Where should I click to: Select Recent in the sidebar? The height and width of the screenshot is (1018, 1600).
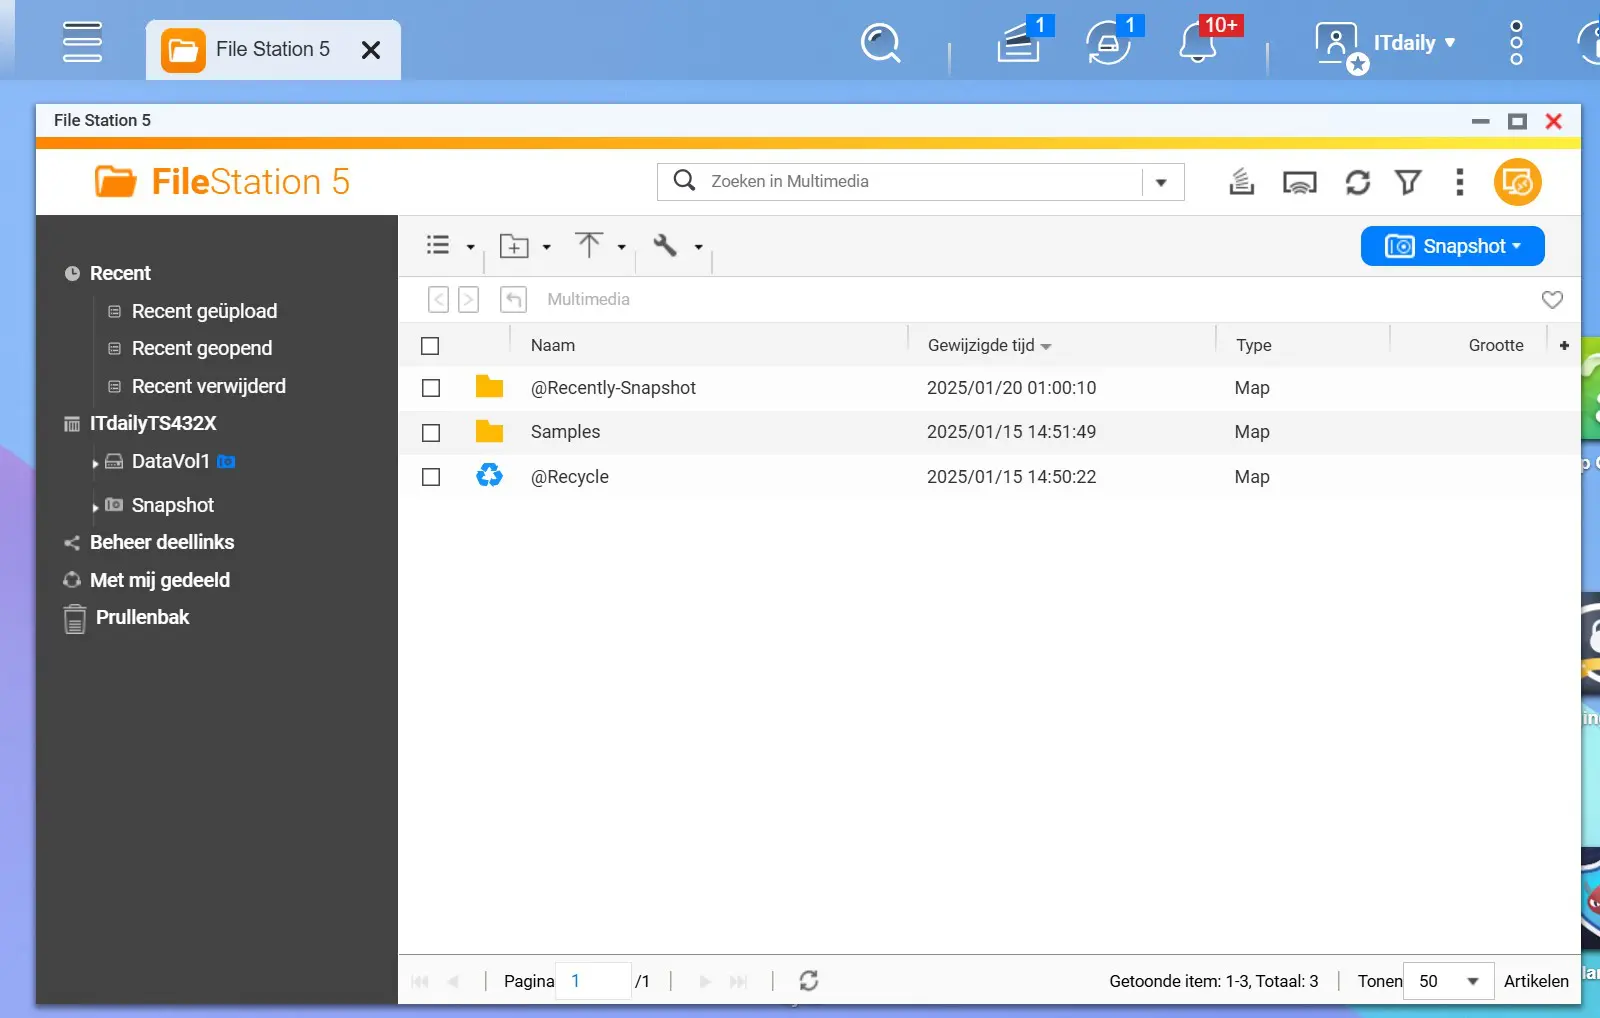pyautogui.click(x=120, y=273)
